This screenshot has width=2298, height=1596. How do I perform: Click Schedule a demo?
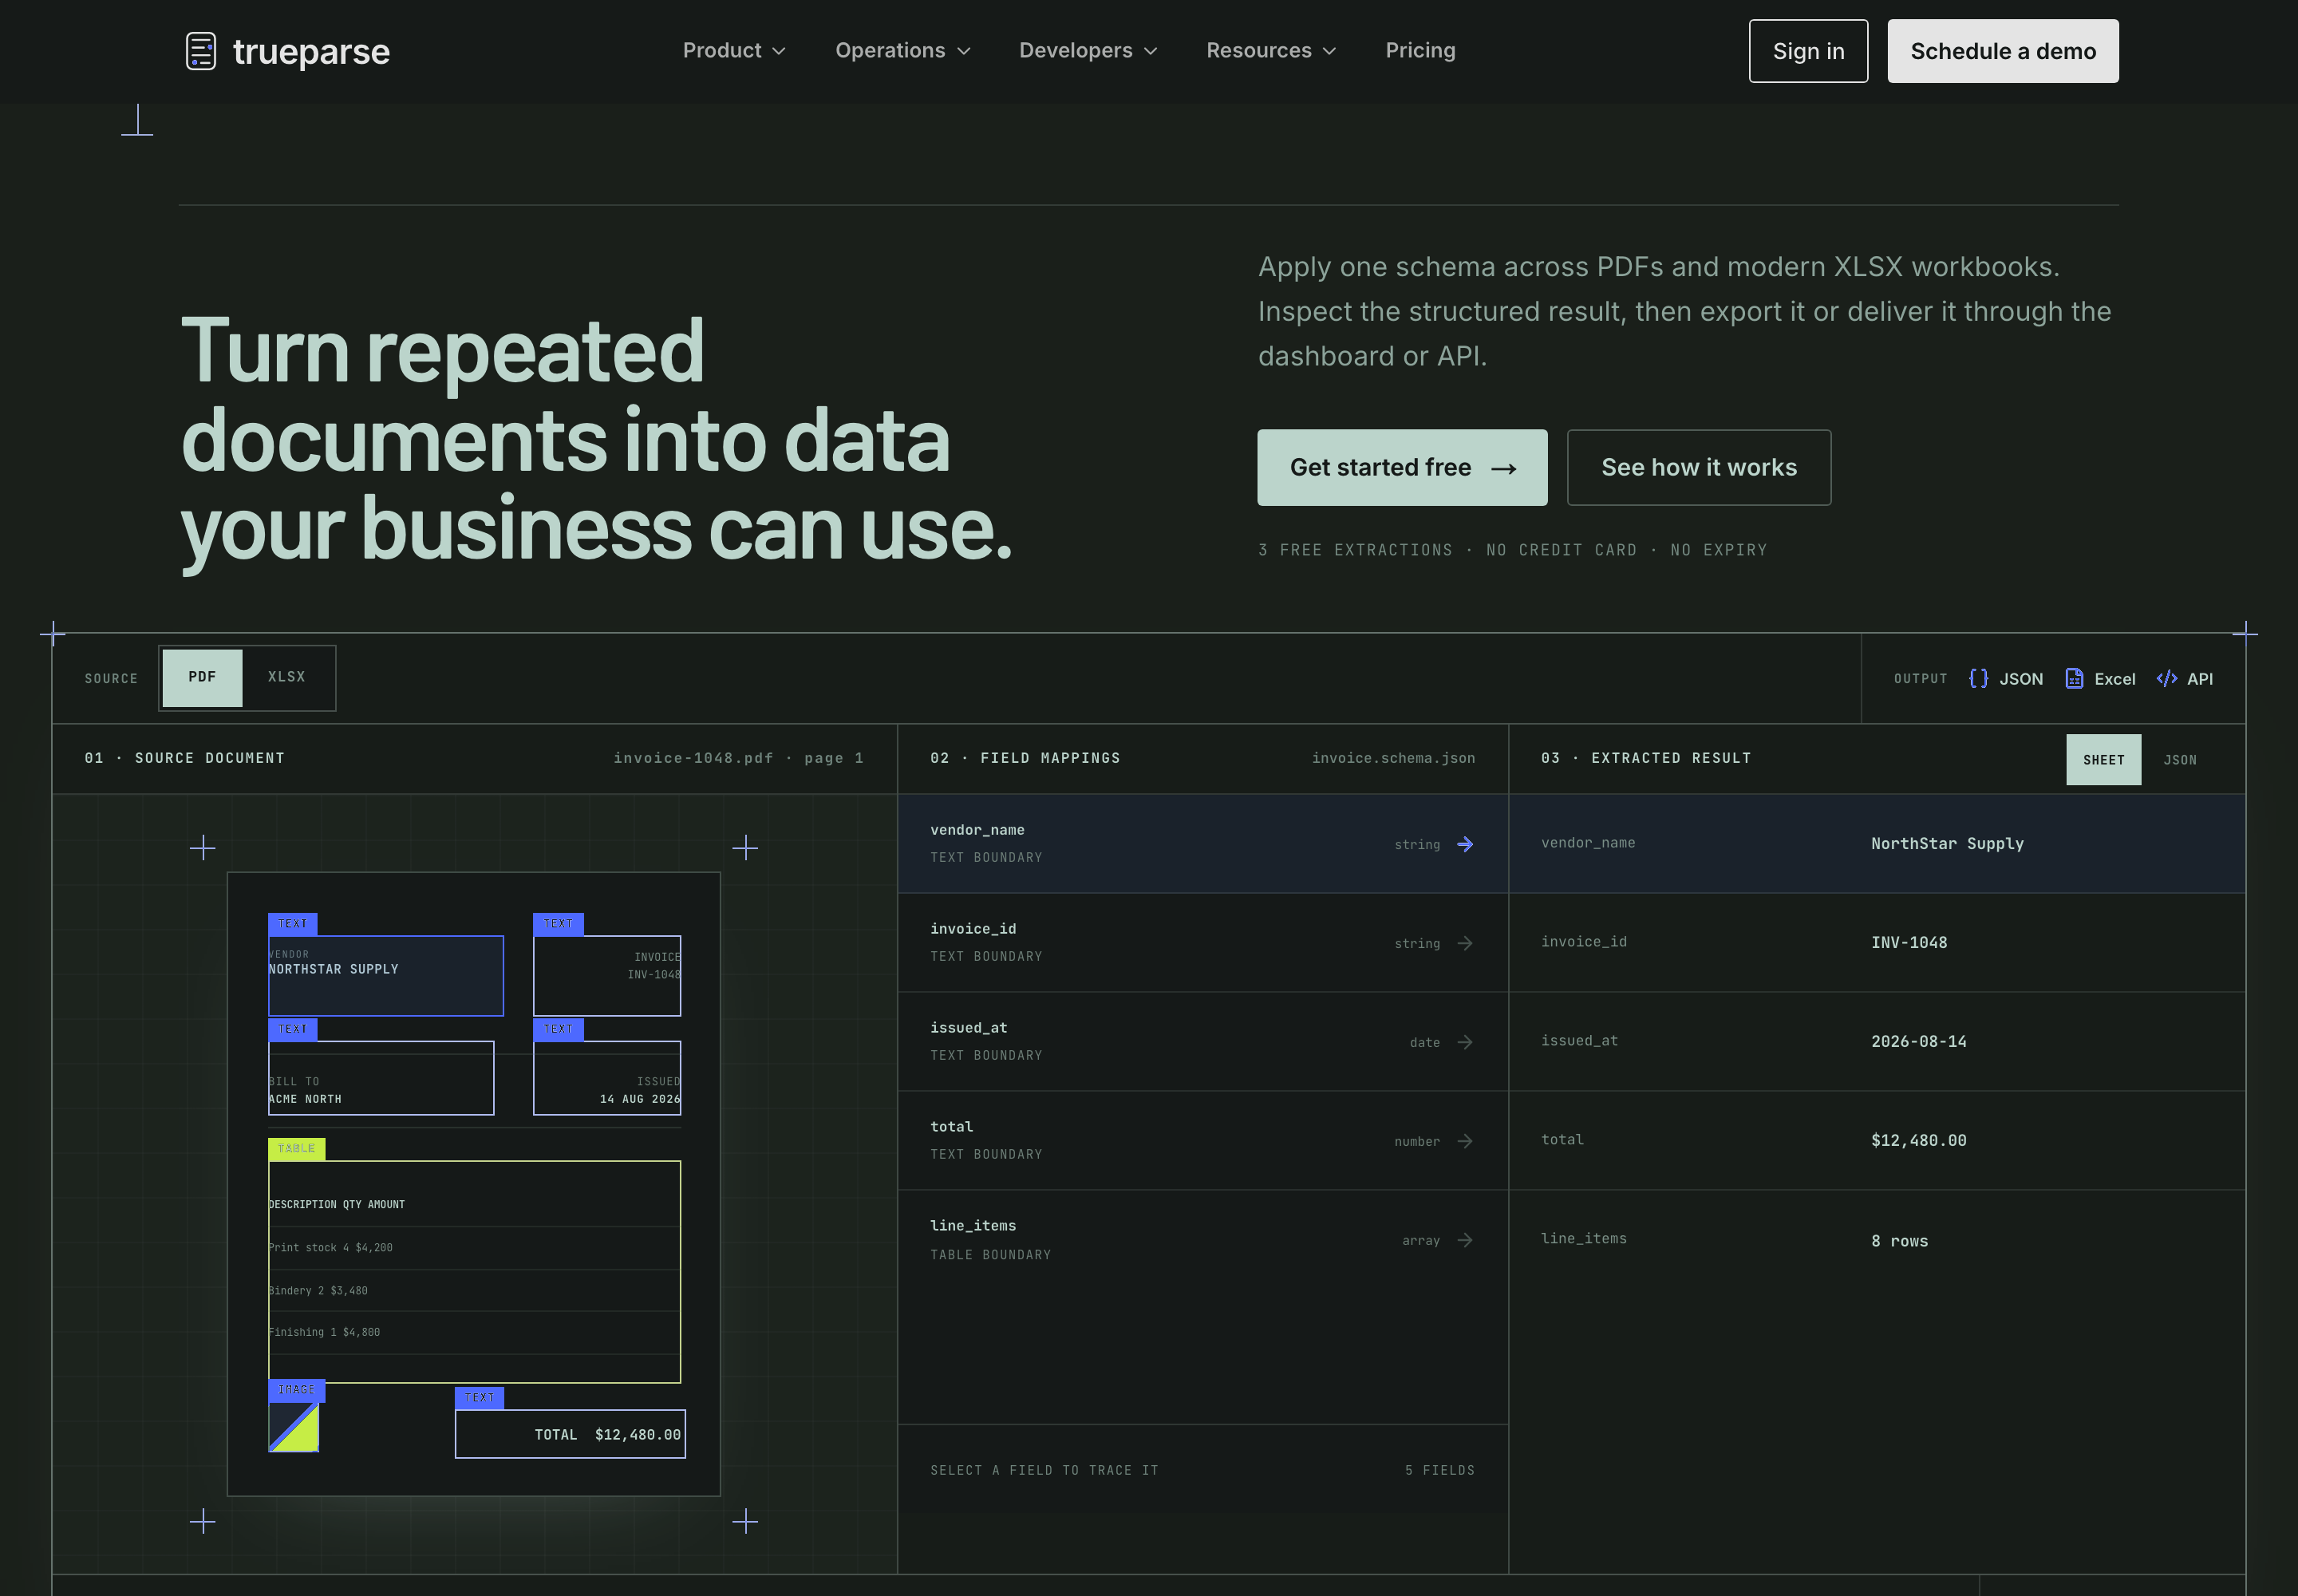pos(2003,51)
